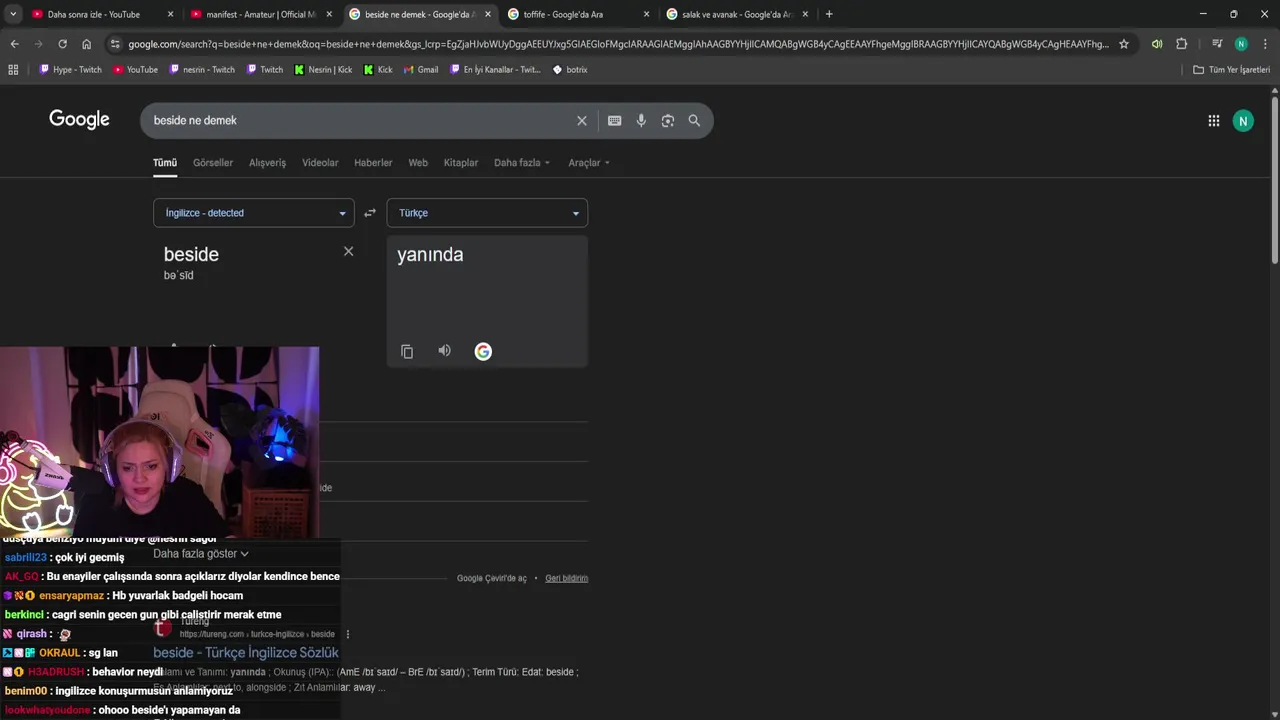
Task: Open the tab search dropdown arrow
Action: click(13, 14)
